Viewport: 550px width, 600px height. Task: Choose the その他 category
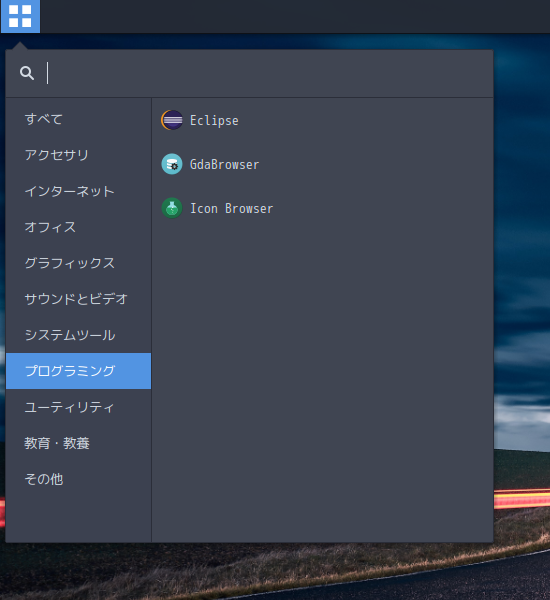pos(78,479)
